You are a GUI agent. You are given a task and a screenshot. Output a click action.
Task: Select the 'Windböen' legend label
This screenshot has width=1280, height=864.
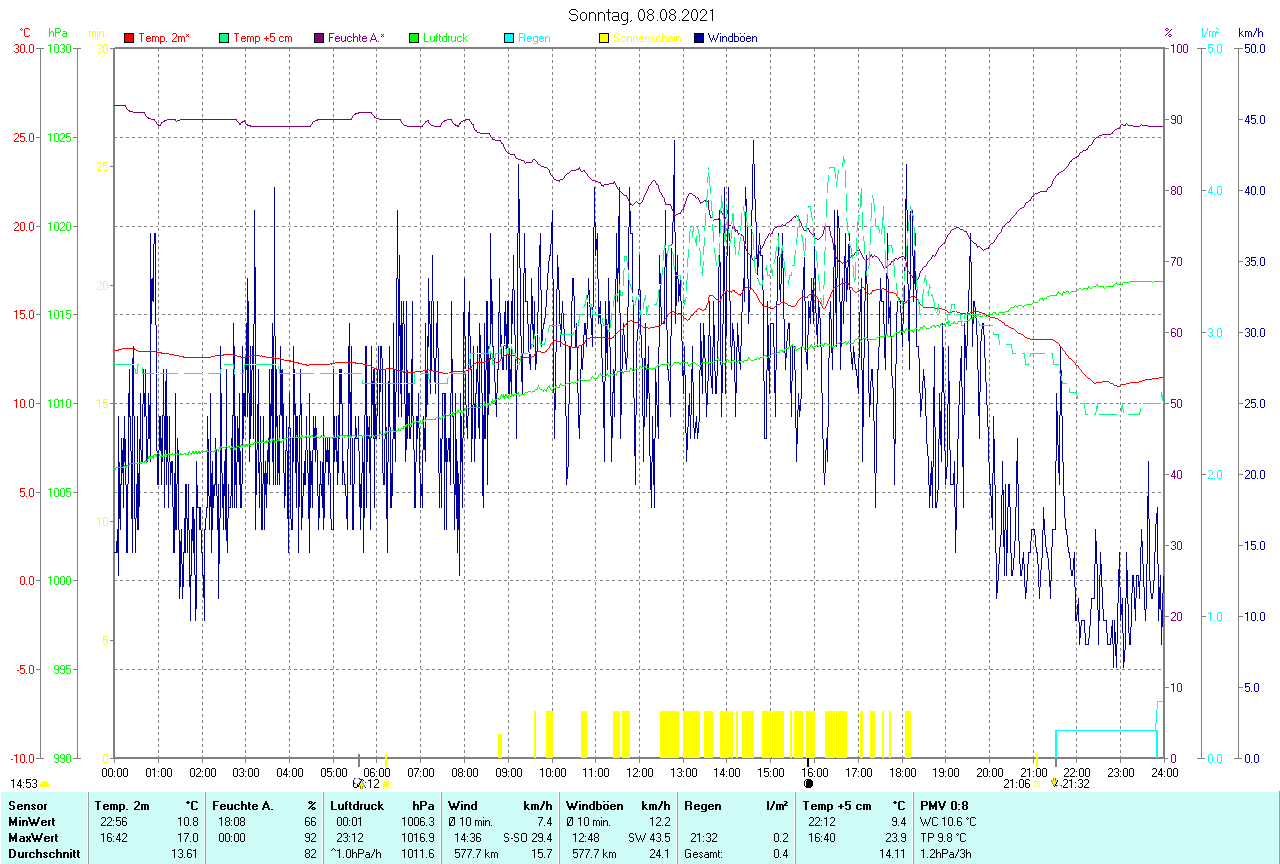tap(733, 38)
